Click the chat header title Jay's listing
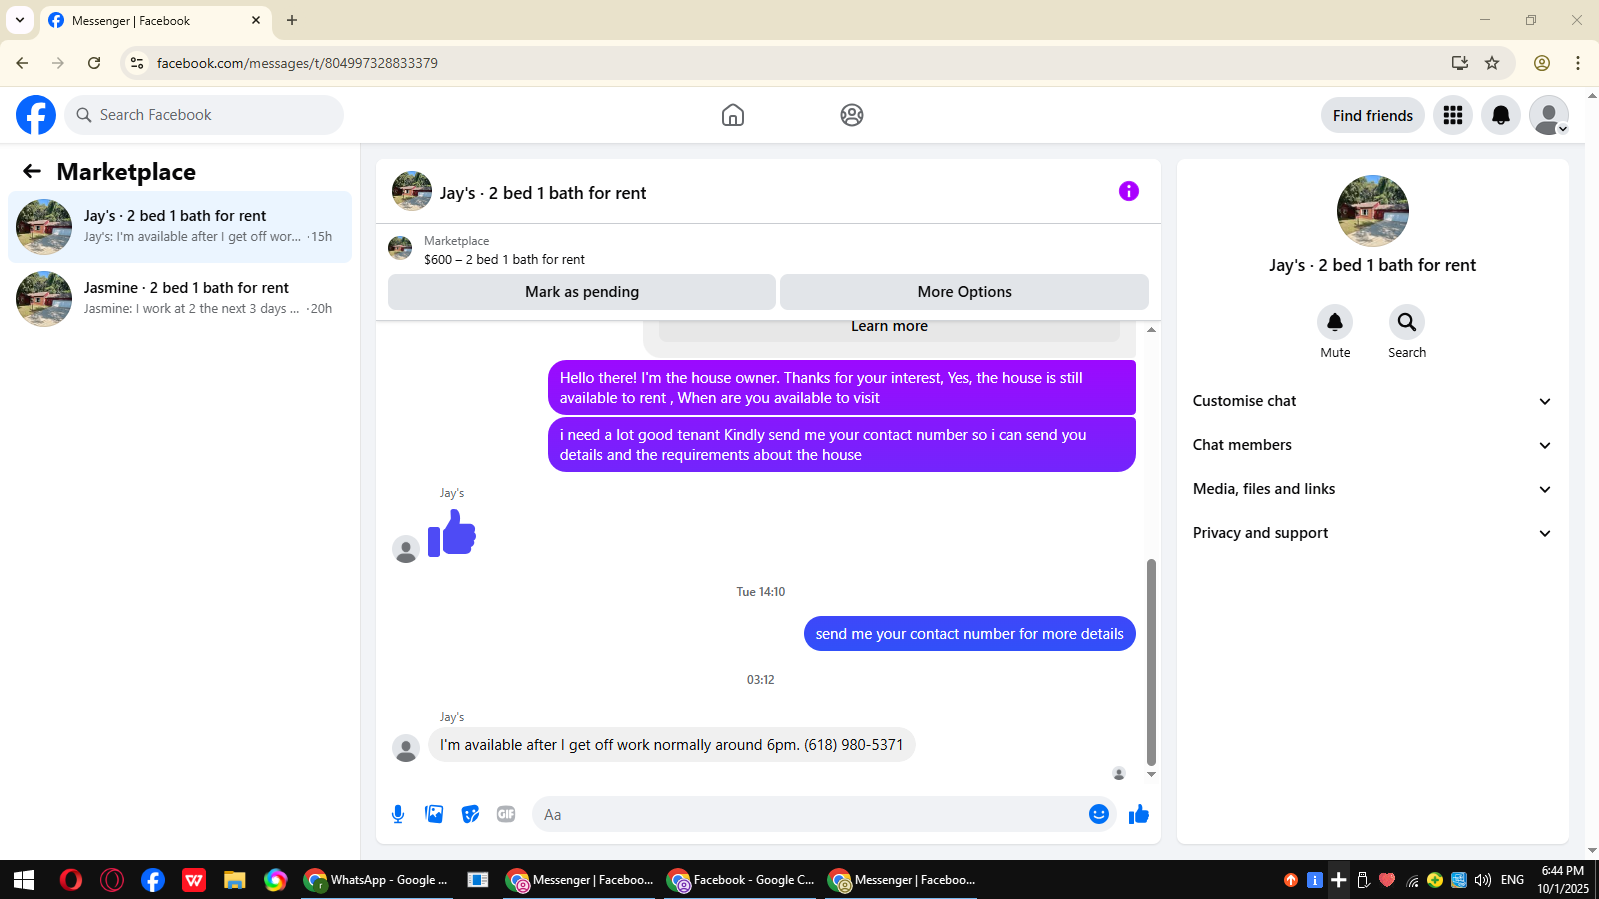 pyautogui.click(x=543, y=193)
